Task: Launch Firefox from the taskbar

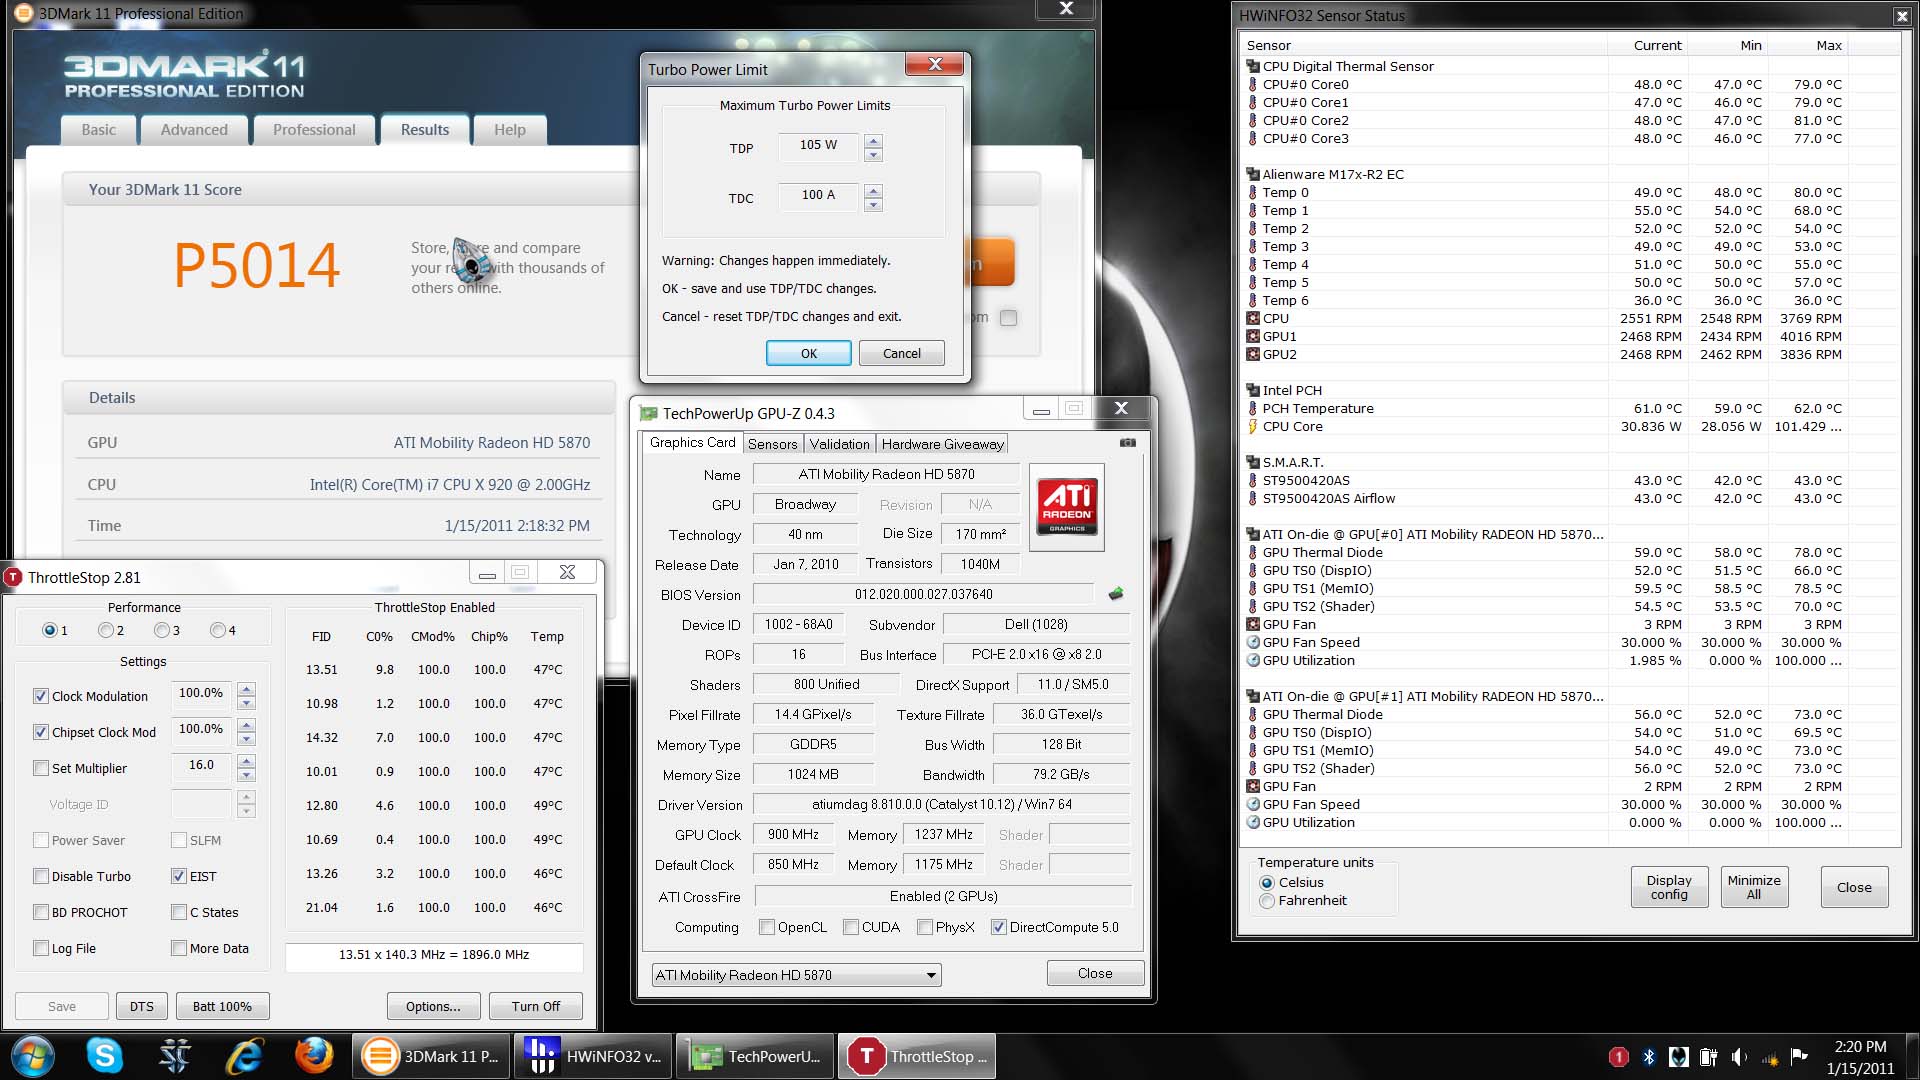Action: [314, 1056]
